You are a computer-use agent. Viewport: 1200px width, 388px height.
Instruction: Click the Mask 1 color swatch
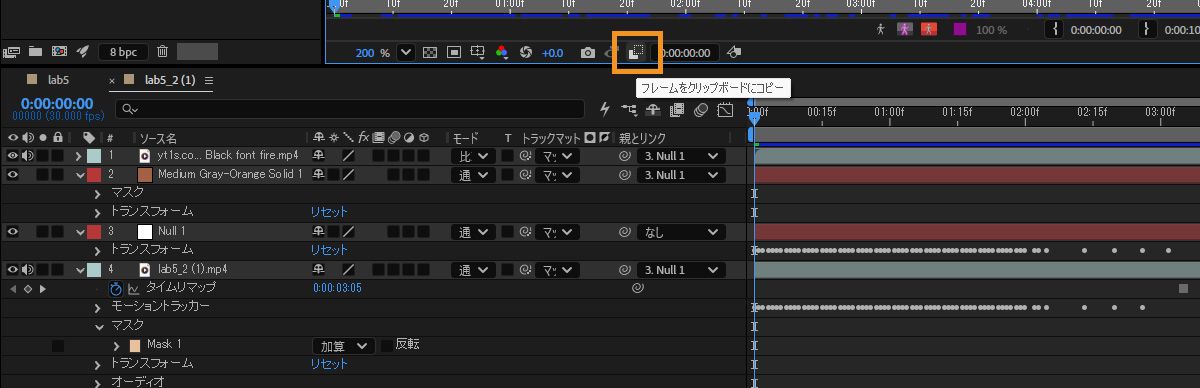pyautogui.click(x=135, y=345)
